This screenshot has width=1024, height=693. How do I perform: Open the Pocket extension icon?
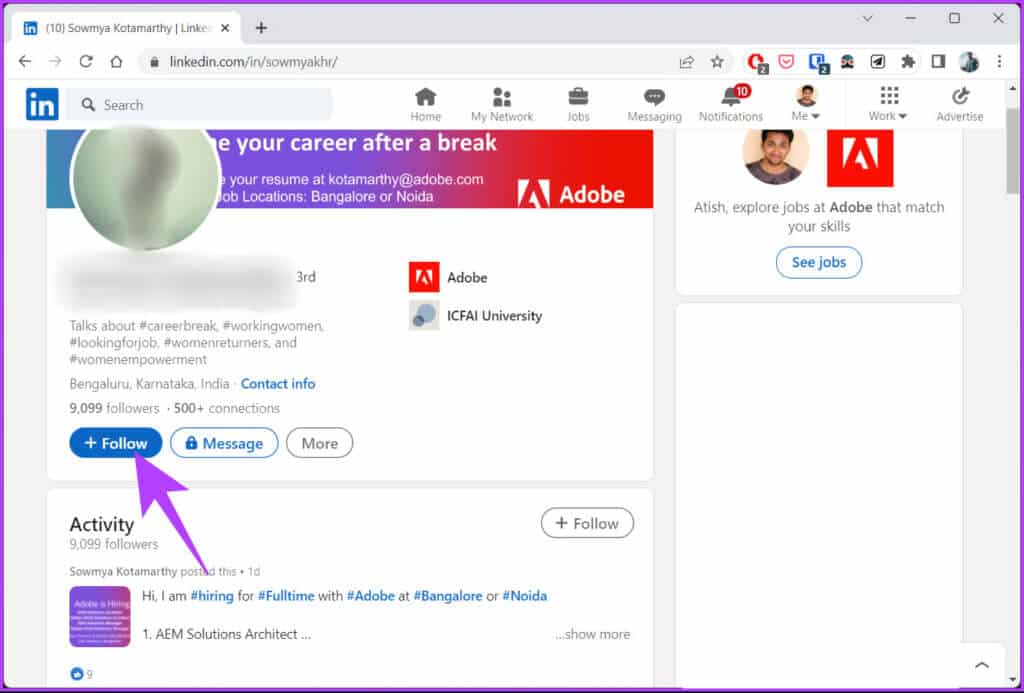coord(786,62)
